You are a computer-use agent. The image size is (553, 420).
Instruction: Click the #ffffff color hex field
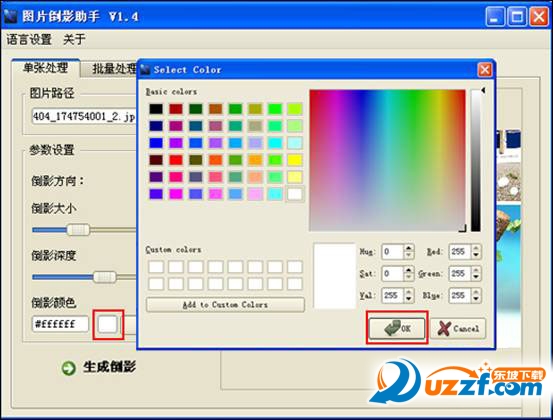tap(60, 324)
